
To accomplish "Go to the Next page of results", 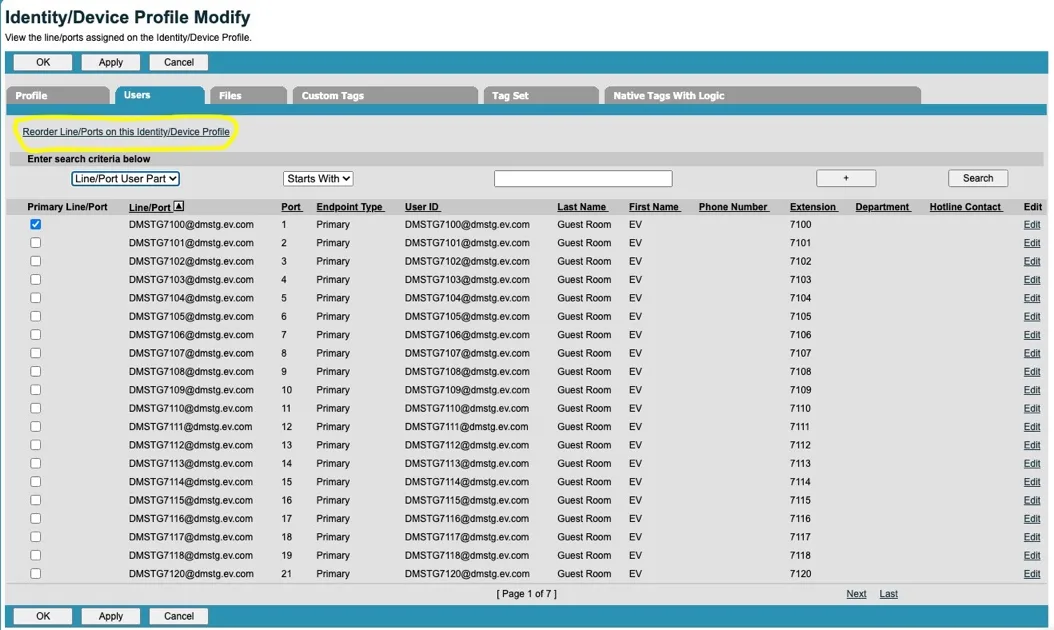I will click(x=856, y=594).
